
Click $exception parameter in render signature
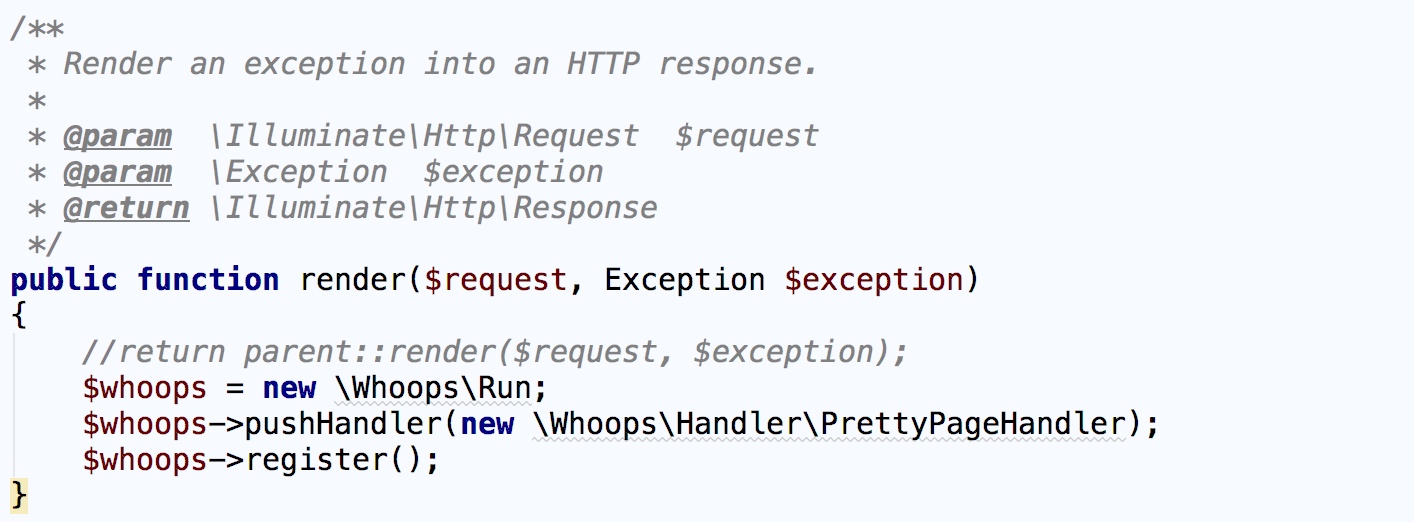point(874,280)
